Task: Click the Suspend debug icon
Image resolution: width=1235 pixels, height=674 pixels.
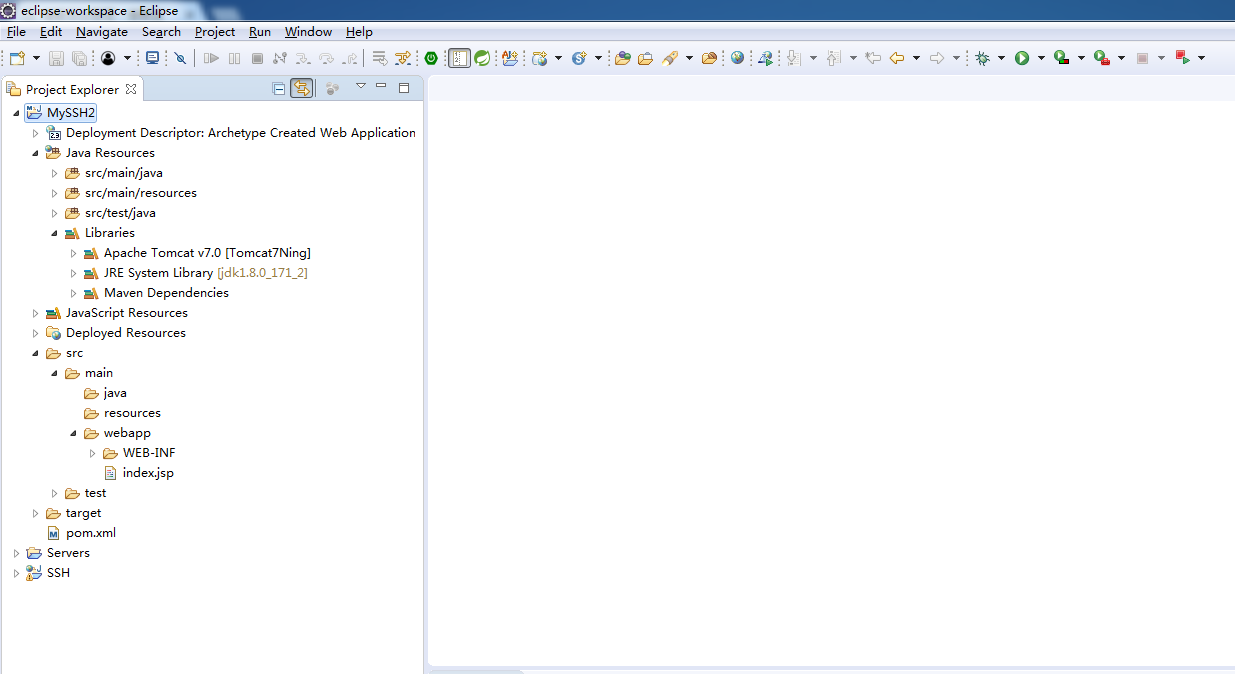Action: [x=234, y=58]
